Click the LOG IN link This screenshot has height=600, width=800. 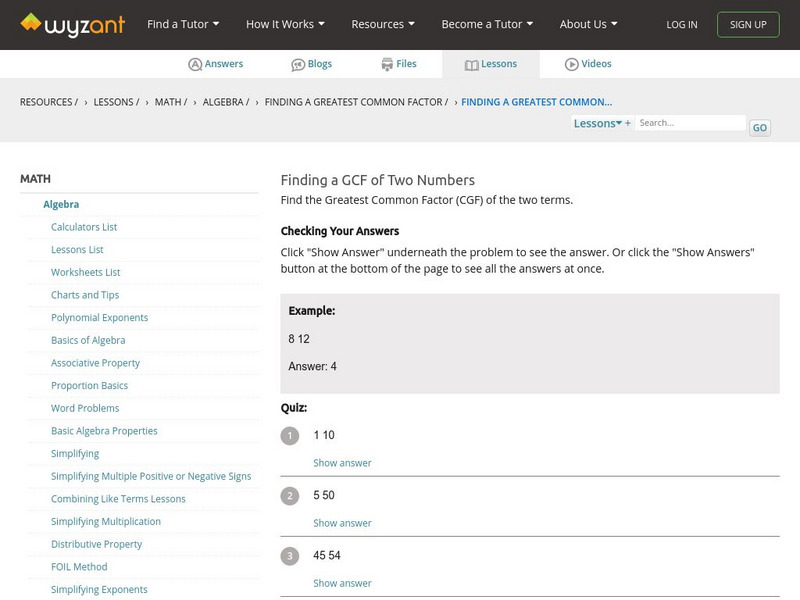[682, 24]
